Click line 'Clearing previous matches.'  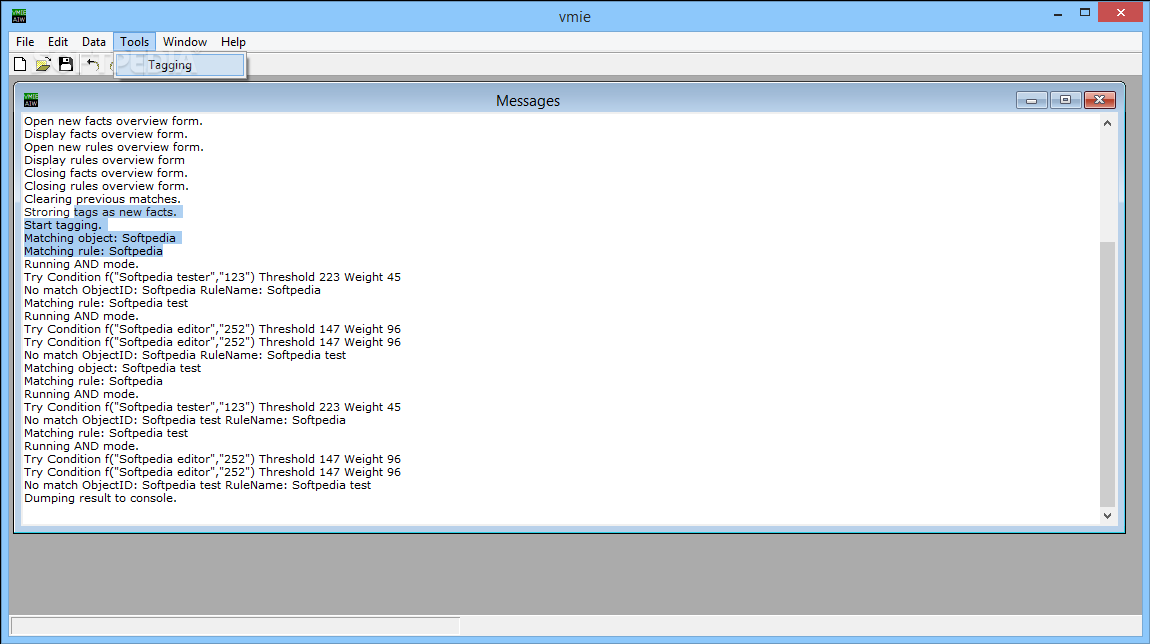click(102, 200)
